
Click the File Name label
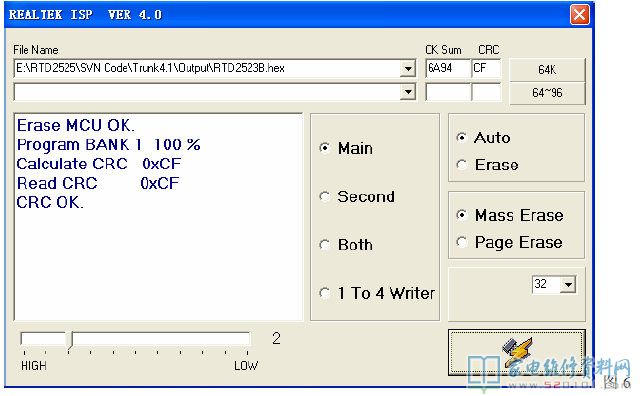pos(36,50)
